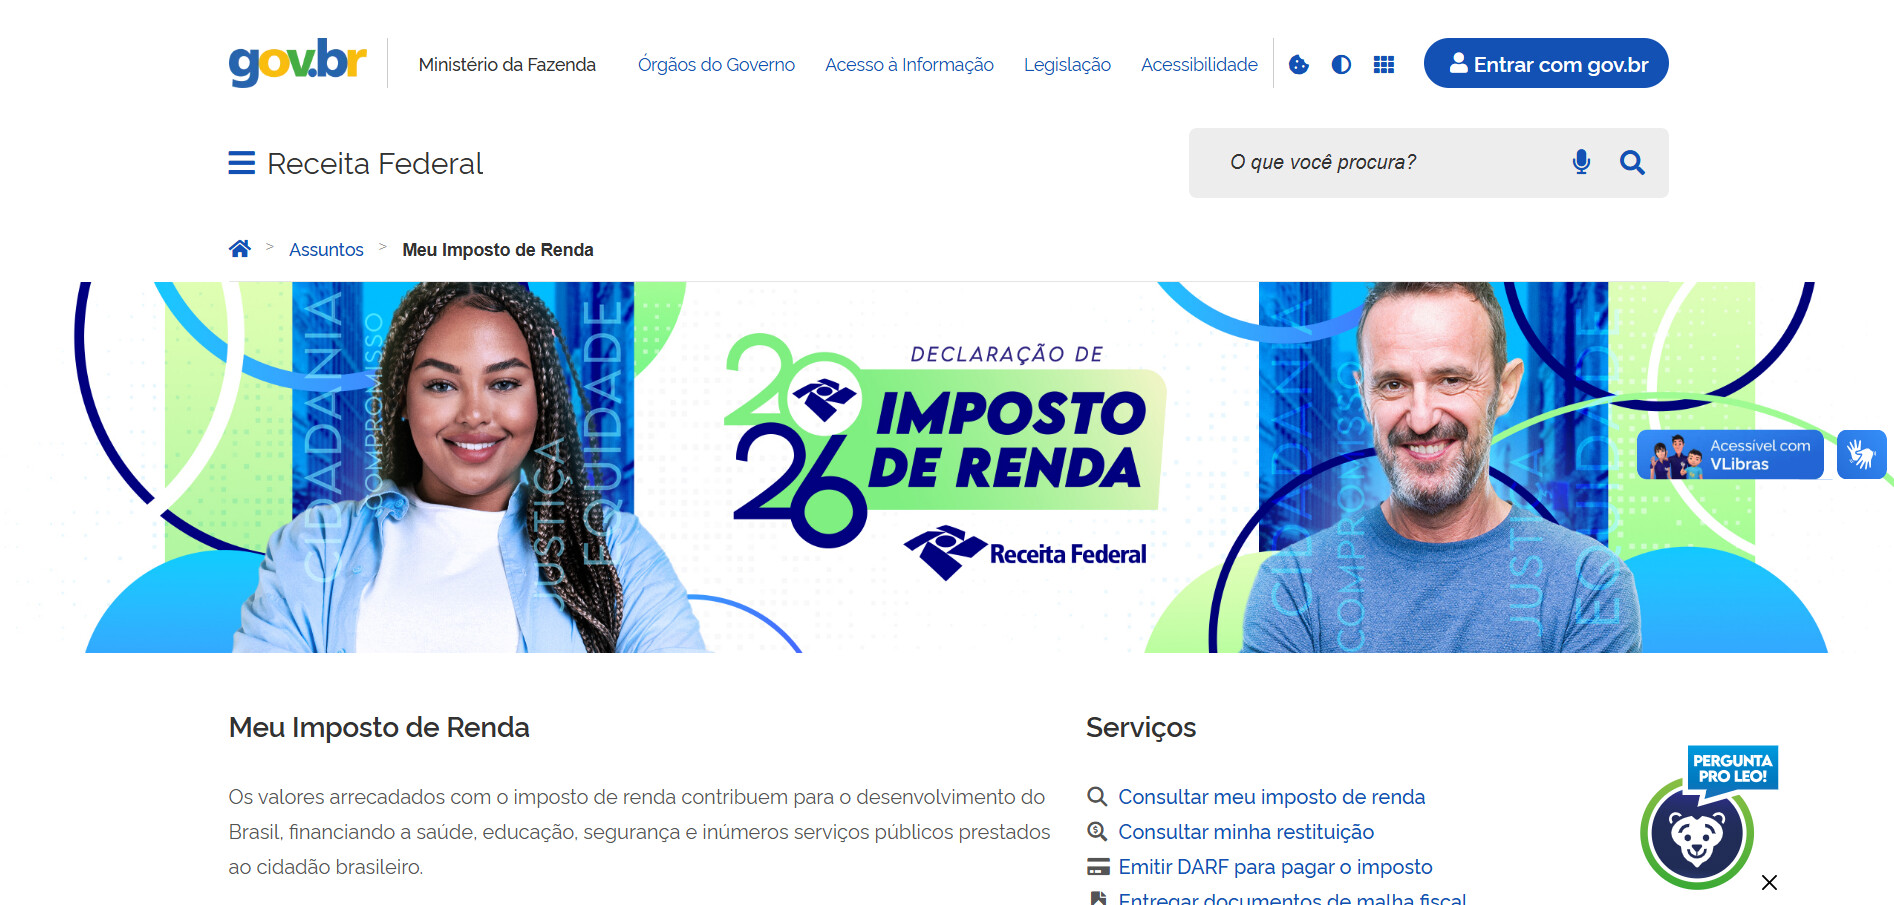Open Consultar meu imposto de renda
The image size is (1894, 905).
point(1271,797)
